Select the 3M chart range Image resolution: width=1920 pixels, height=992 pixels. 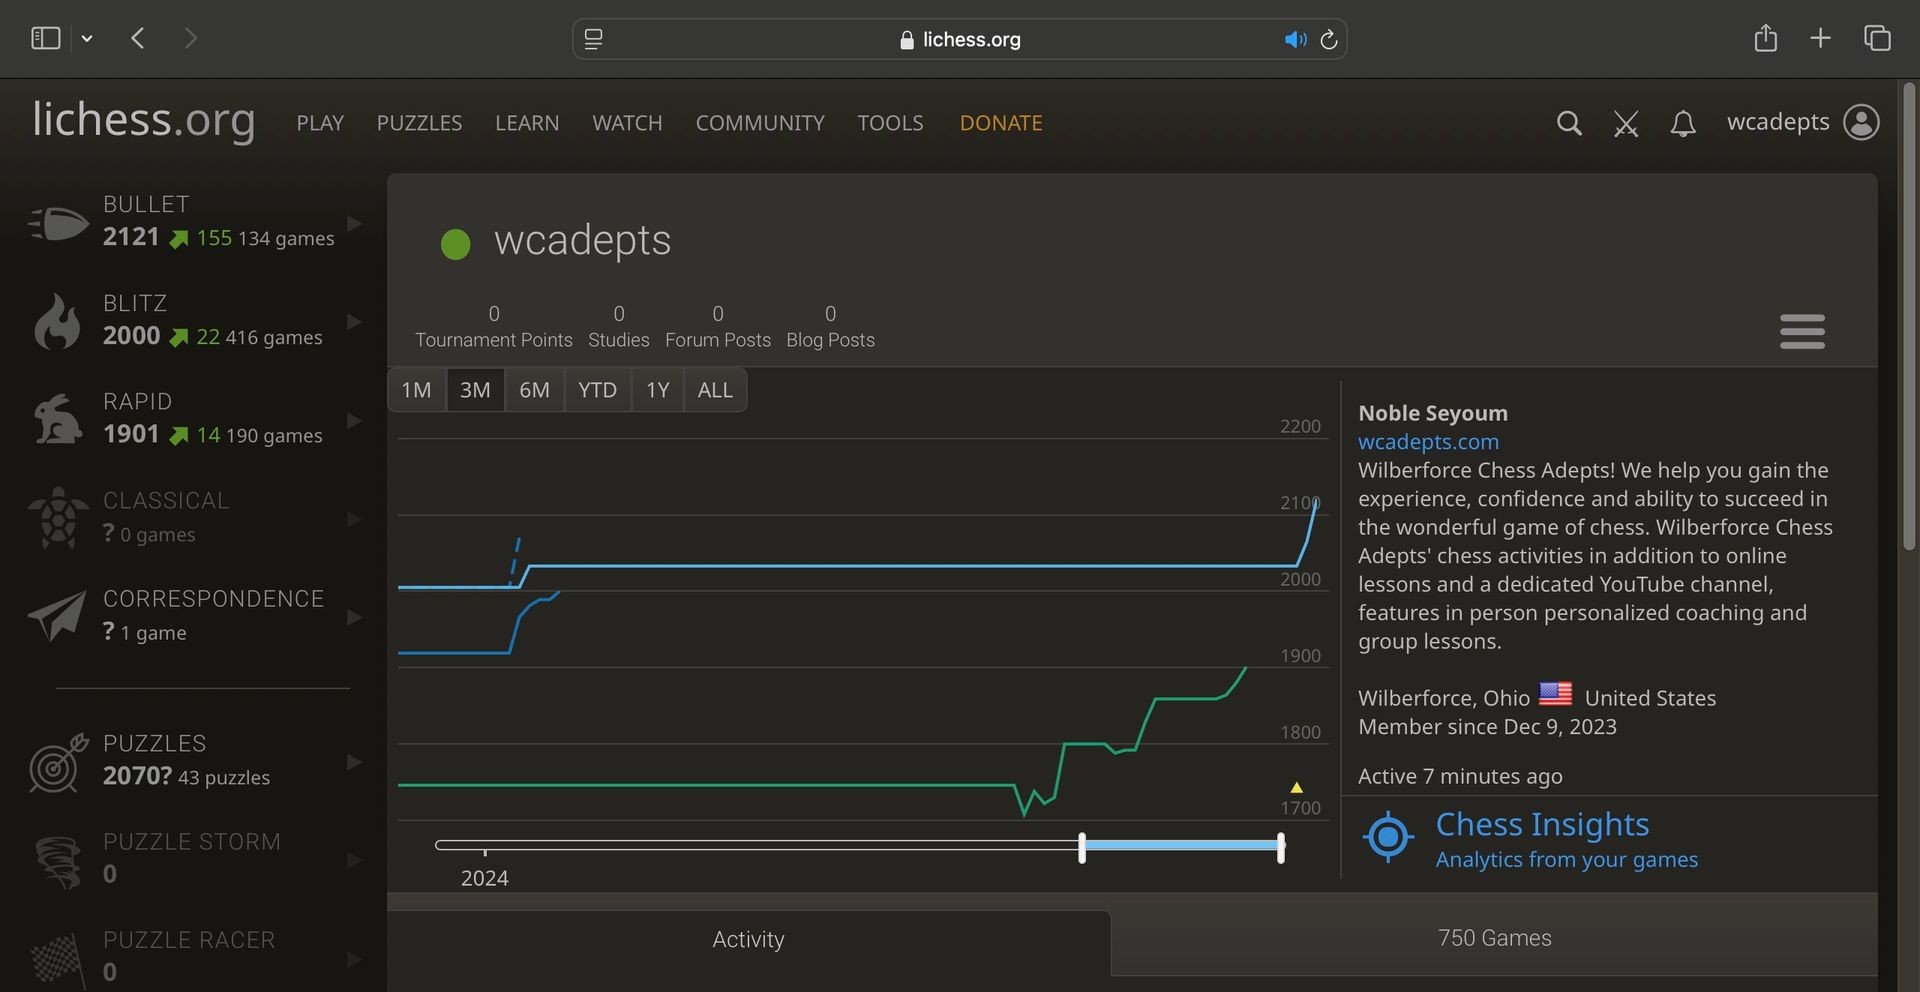[475, 390]
